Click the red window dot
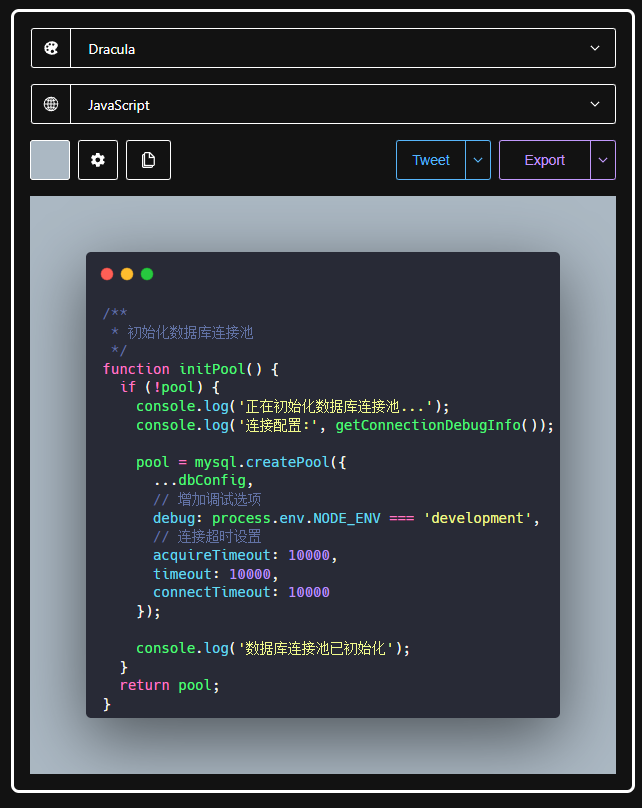642x808 pixels. click(x=107, y=274)
